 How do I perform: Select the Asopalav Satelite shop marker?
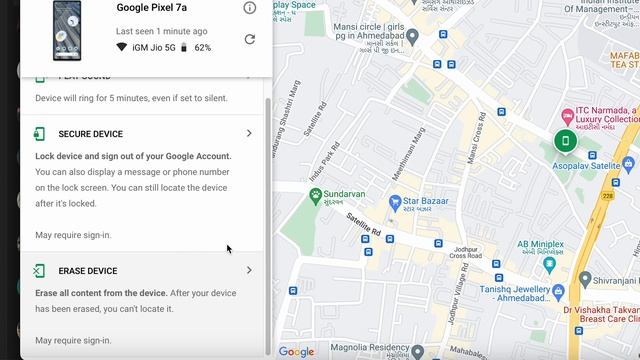coord(629,164)
